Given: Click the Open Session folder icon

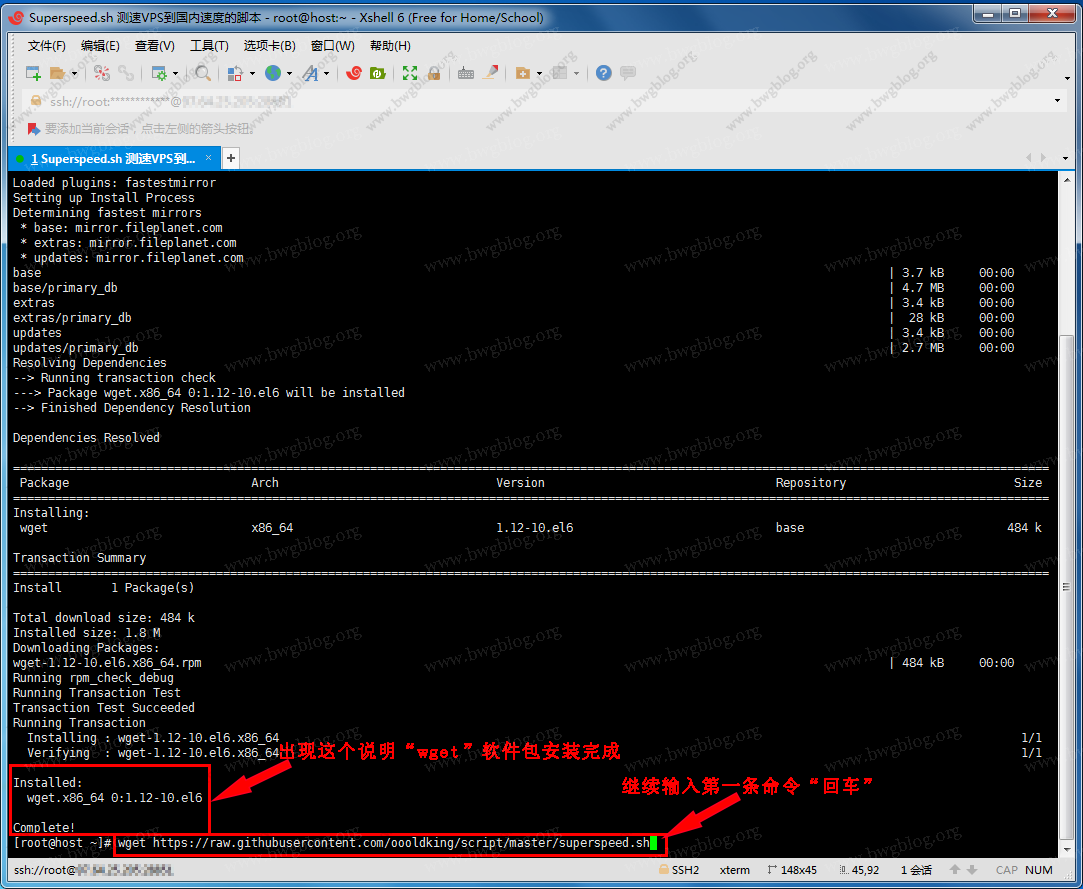Looking at the screenshot, I should tap(58, 73).
